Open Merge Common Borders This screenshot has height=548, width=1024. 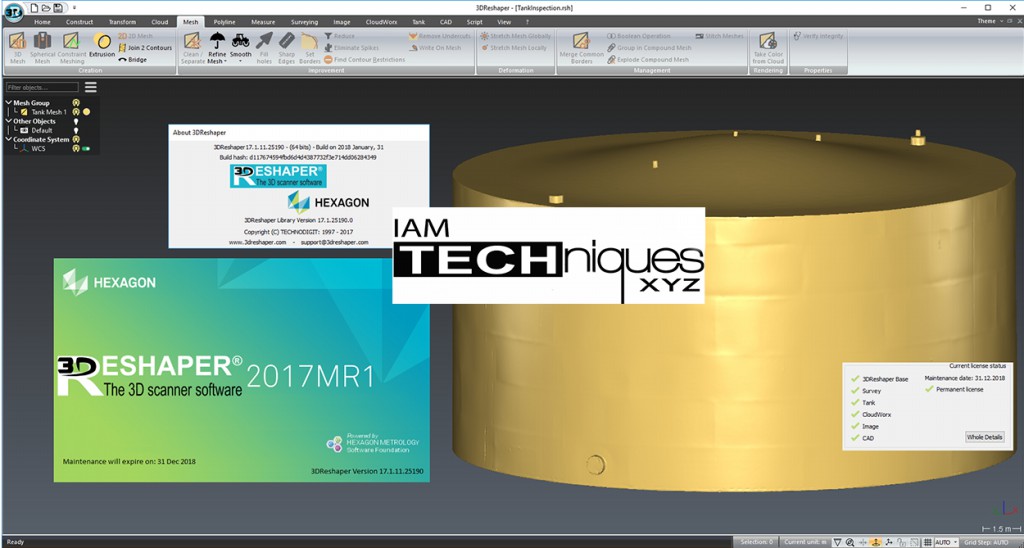[581, 48]
